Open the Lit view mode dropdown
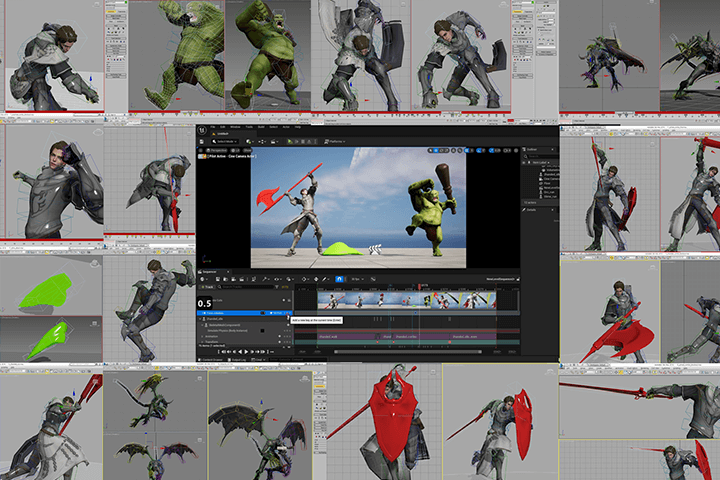The width and height of the screenshot is (720, 480). click(x=235, y=150)
